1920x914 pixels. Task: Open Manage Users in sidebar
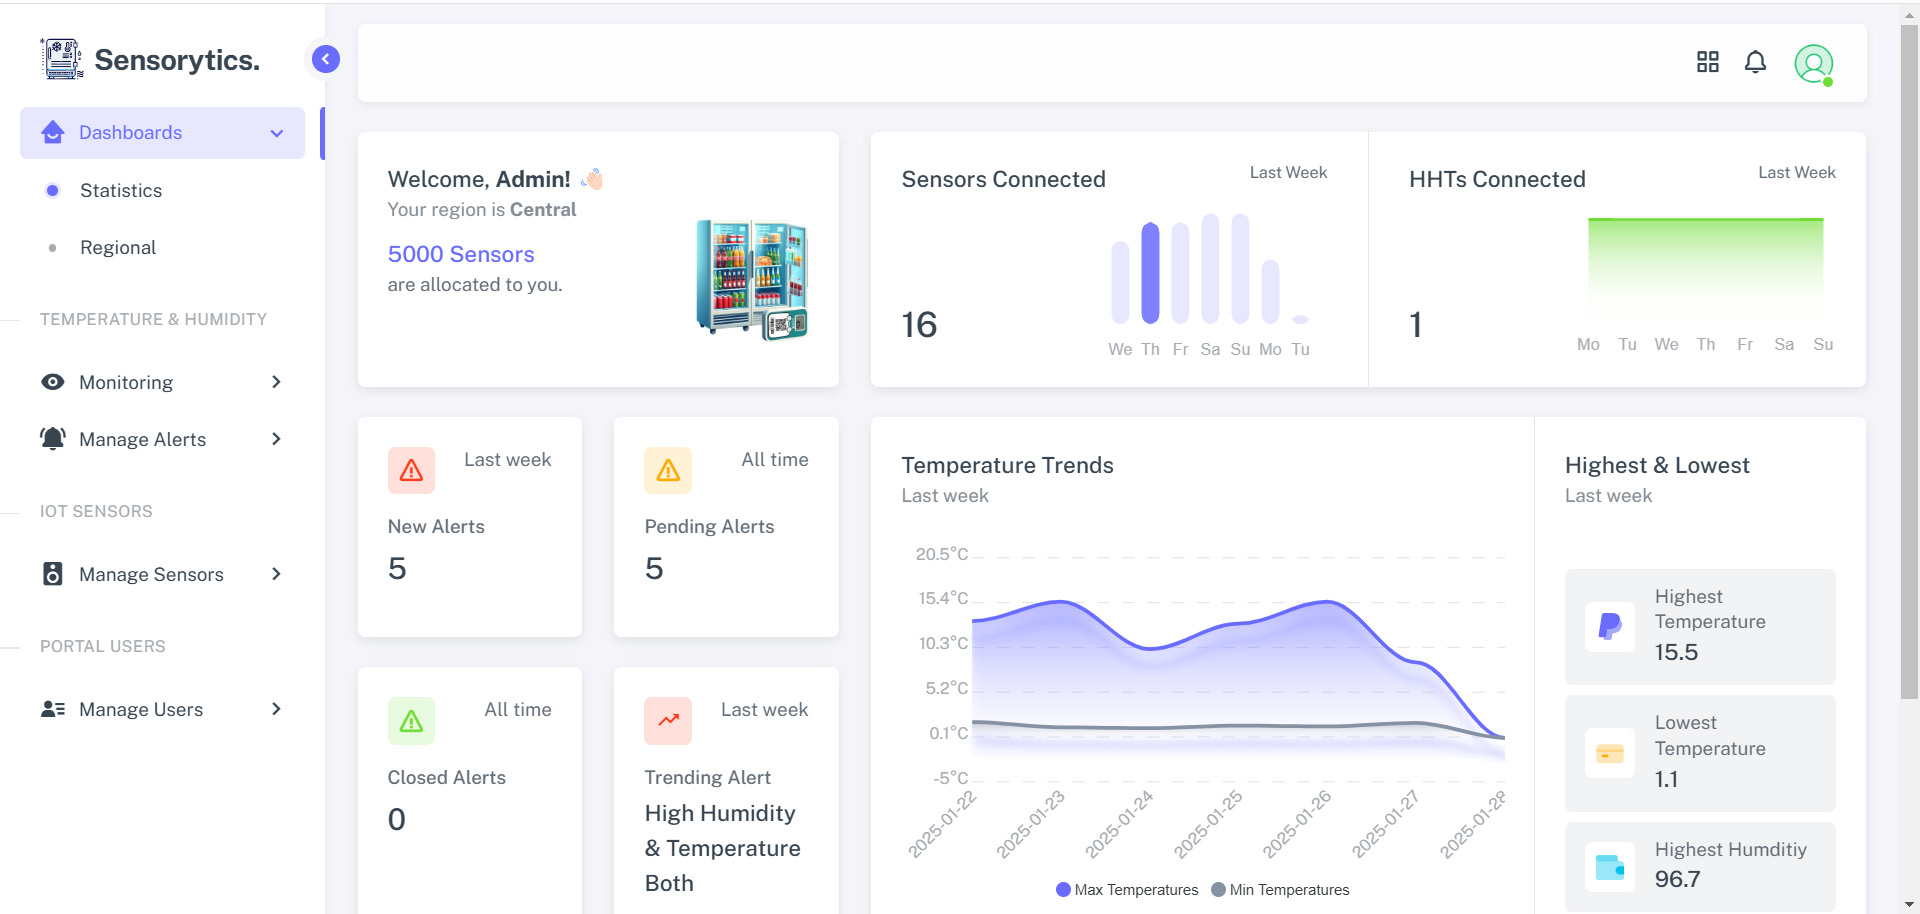click(x=141, y=709)
